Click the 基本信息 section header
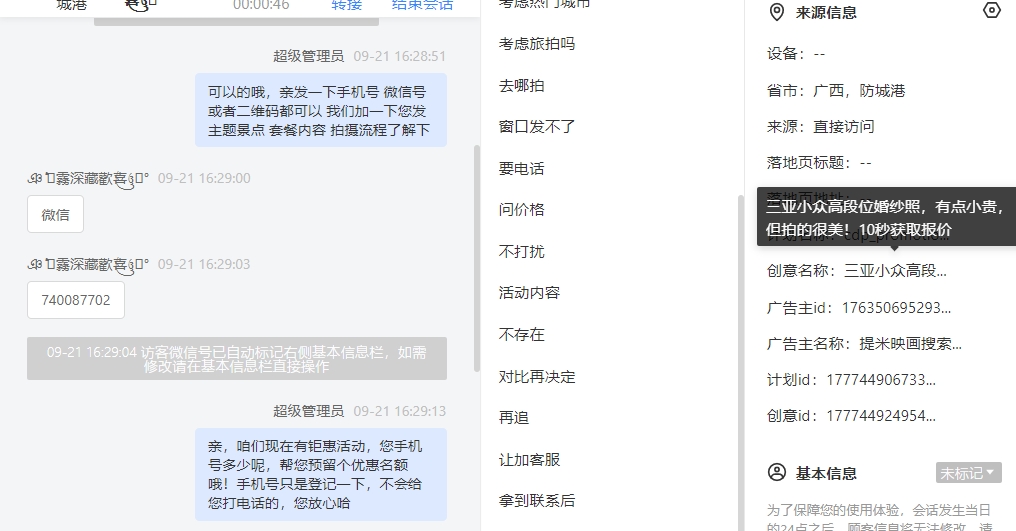This screenshot has height=531, width=1016. coord(826,473)
